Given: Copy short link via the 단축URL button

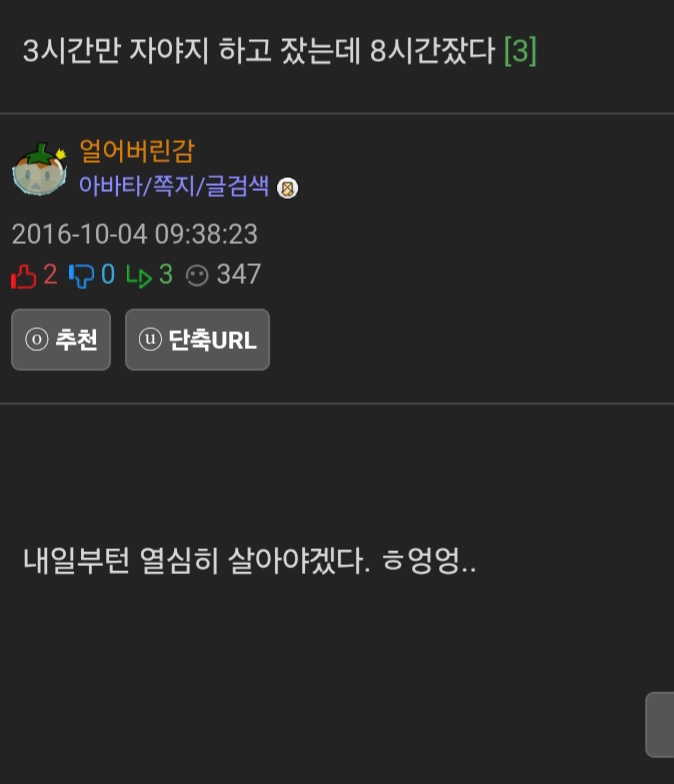Looking at the screenshot, I should [x=198, y=340].
